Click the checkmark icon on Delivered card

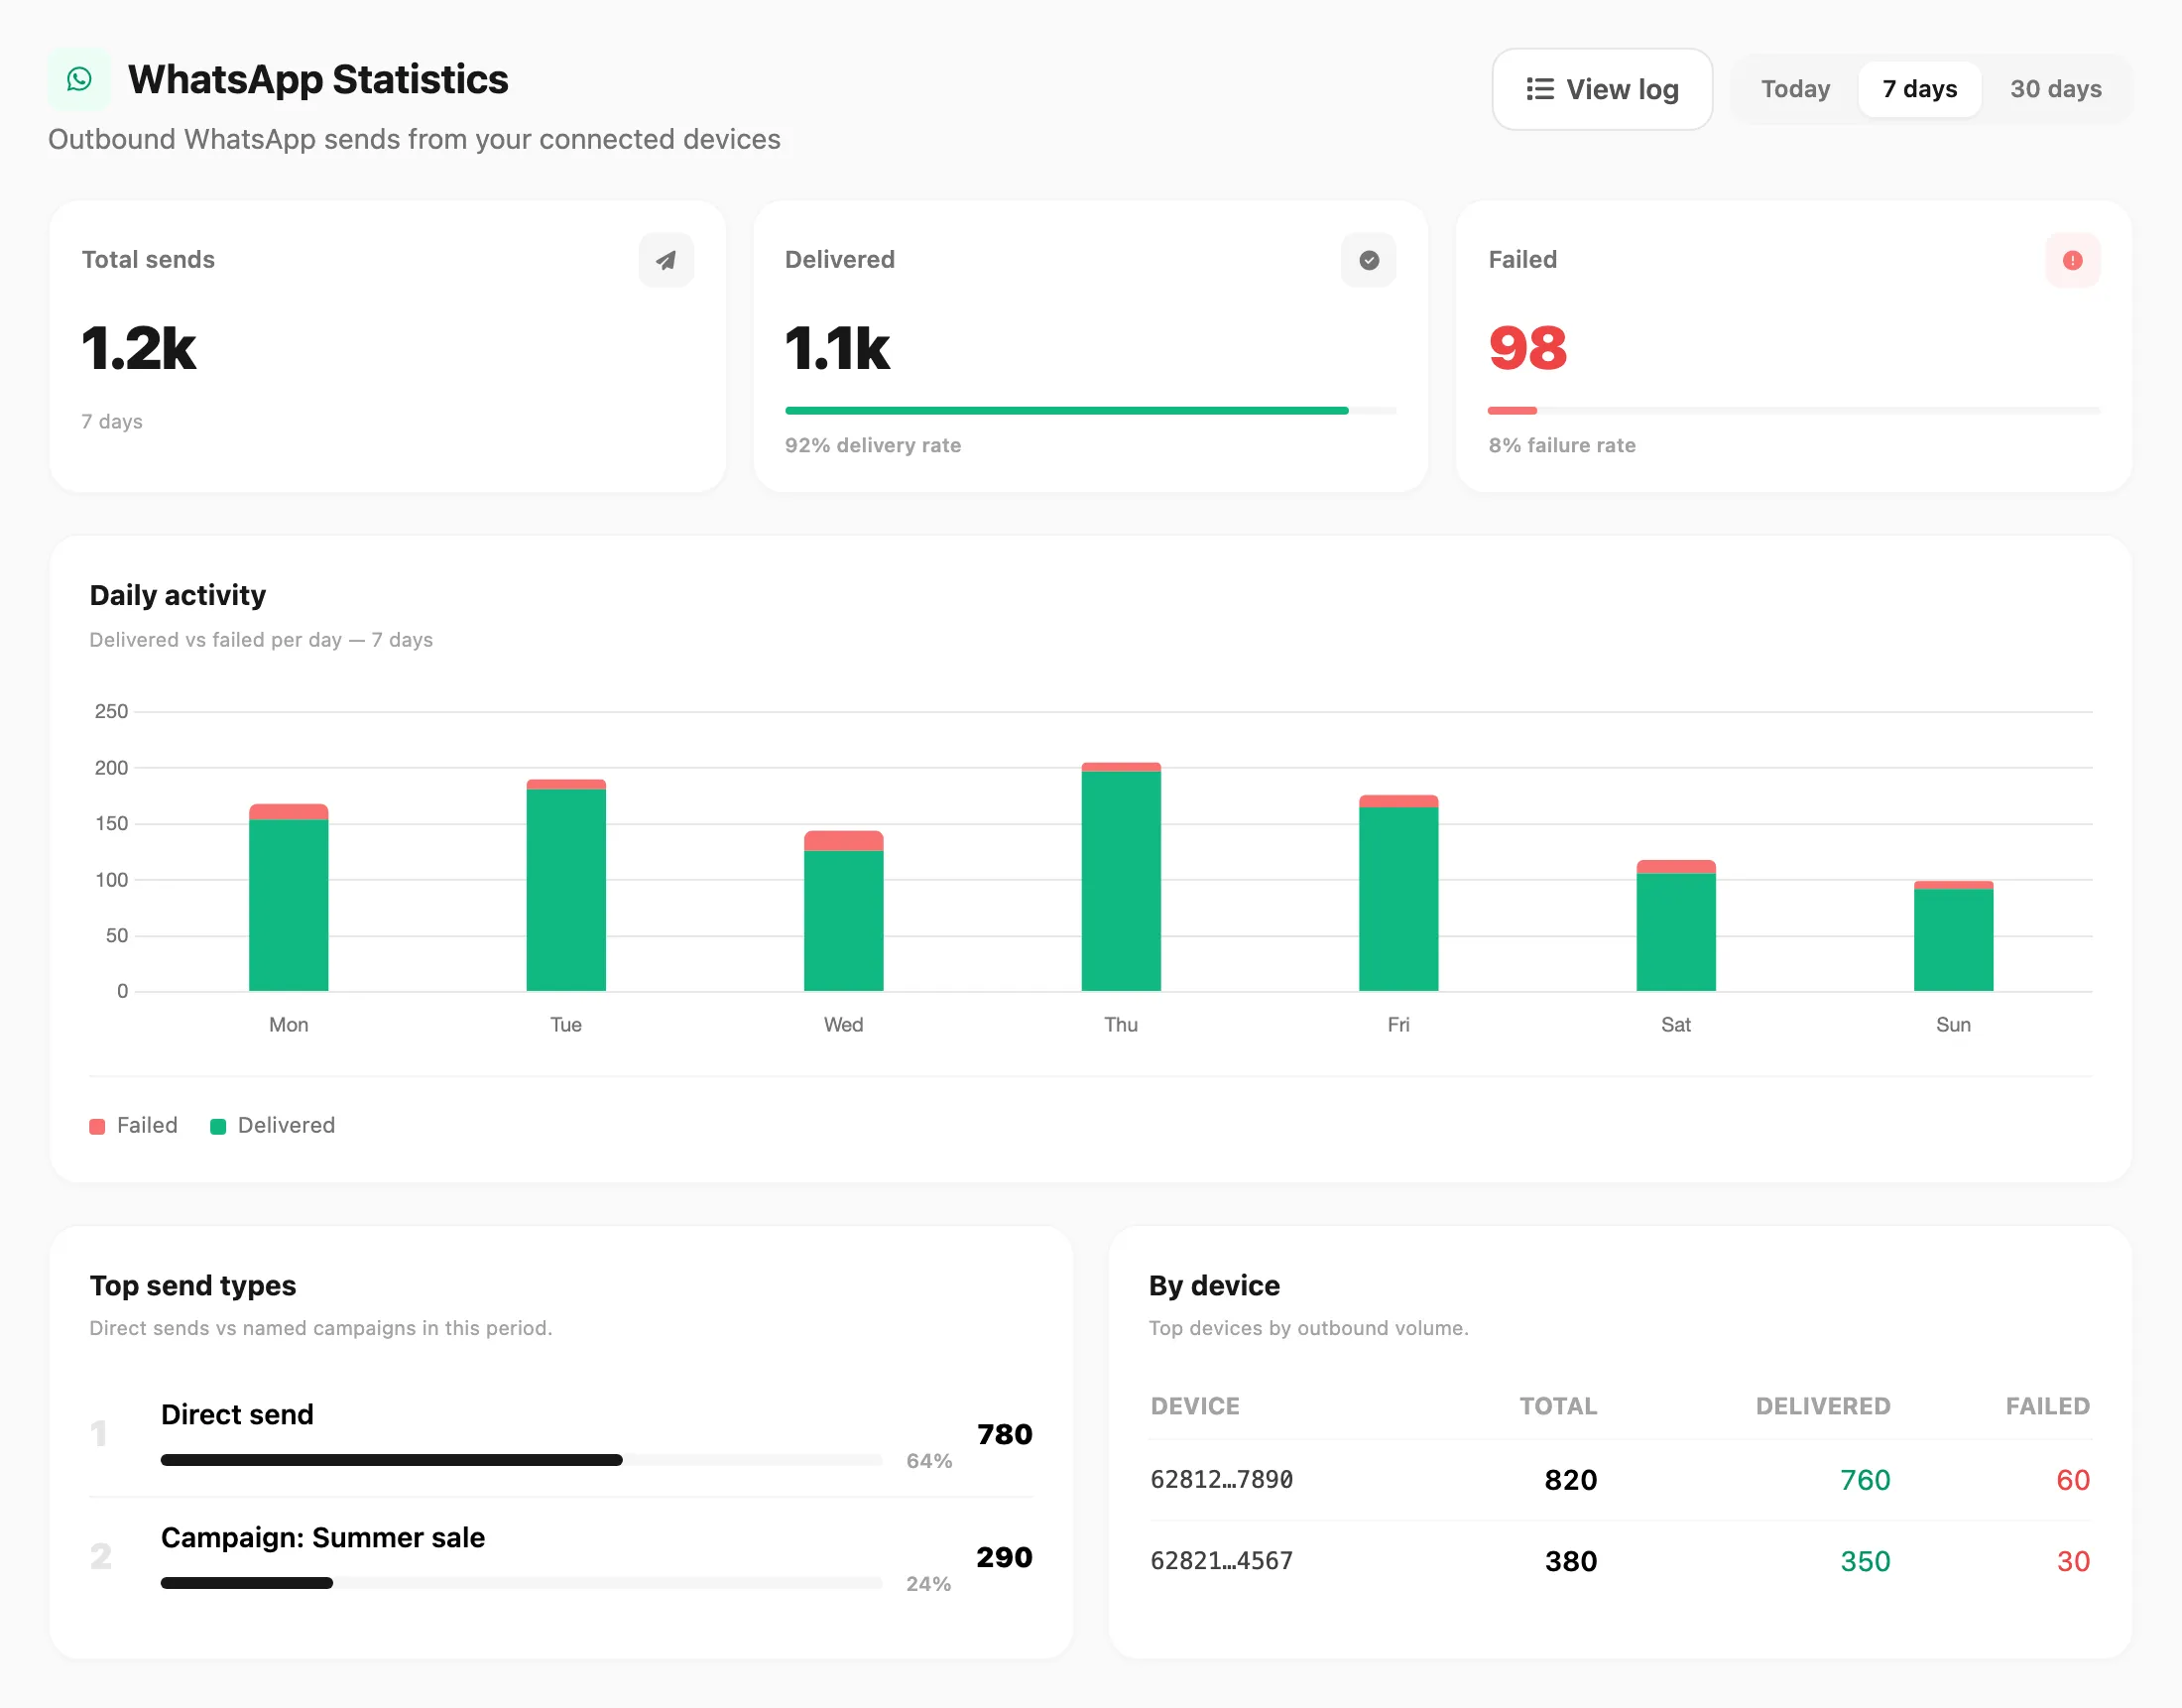(x=1369, y=260)
